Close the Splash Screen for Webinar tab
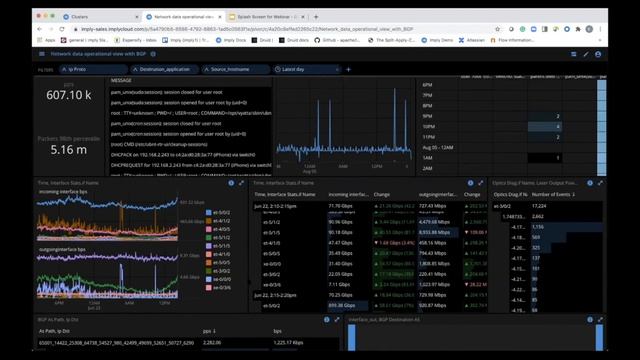The image size is (640, 360). pos(303,17)
